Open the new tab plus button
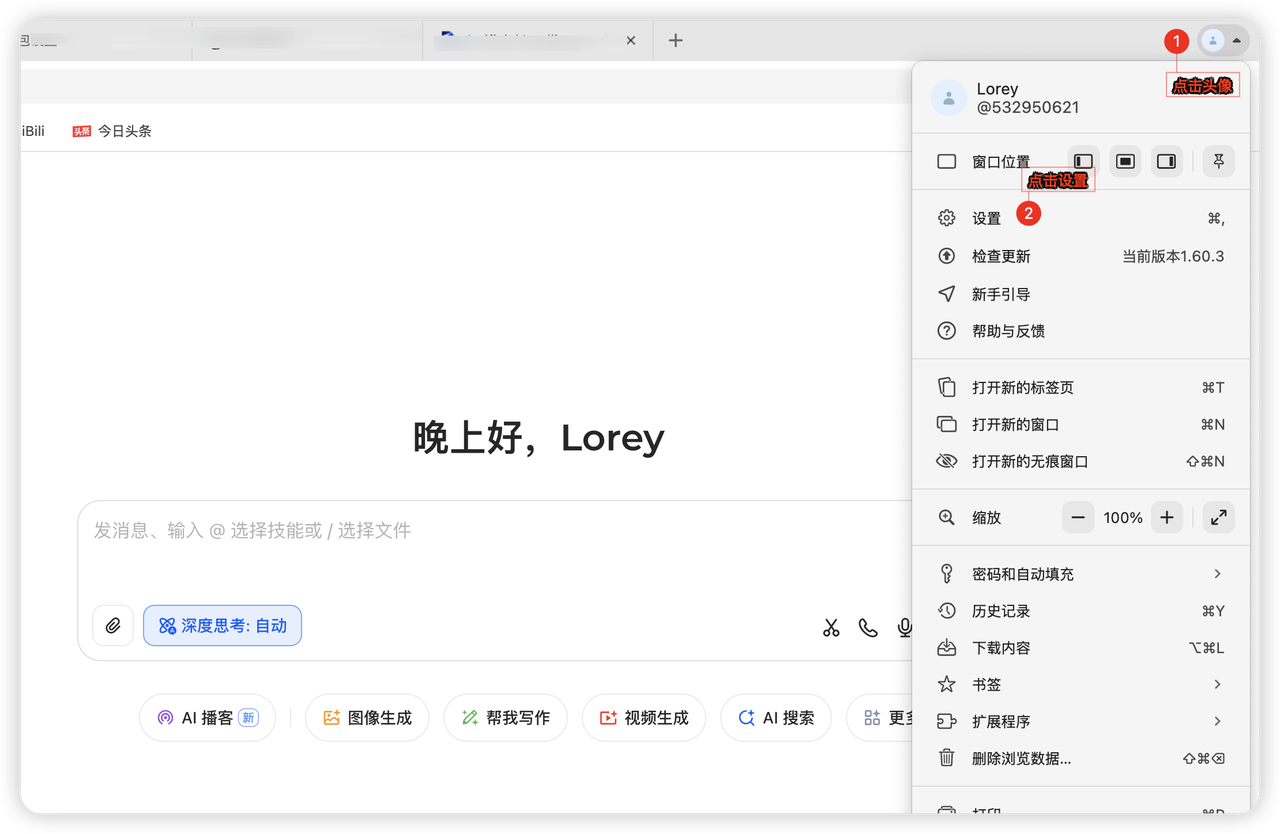The height and width of the screenshot is (834, 1280). coord(676,41)
